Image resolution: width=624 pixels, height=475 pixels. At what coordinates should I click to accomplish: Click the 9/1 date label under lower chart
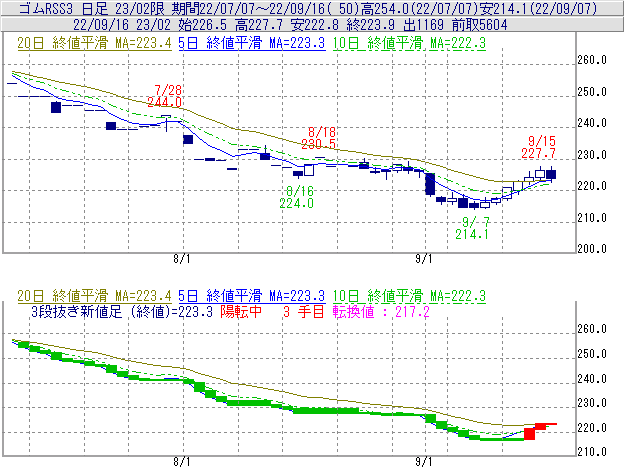point(424,461)
